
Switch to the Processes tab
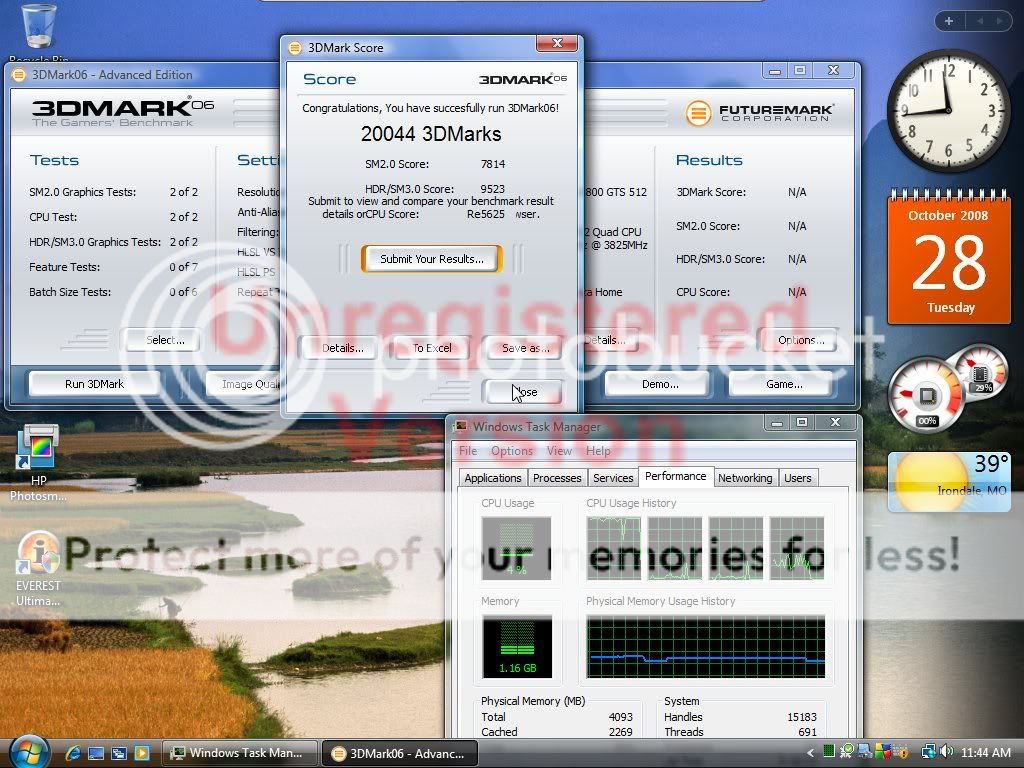(557, 478)
